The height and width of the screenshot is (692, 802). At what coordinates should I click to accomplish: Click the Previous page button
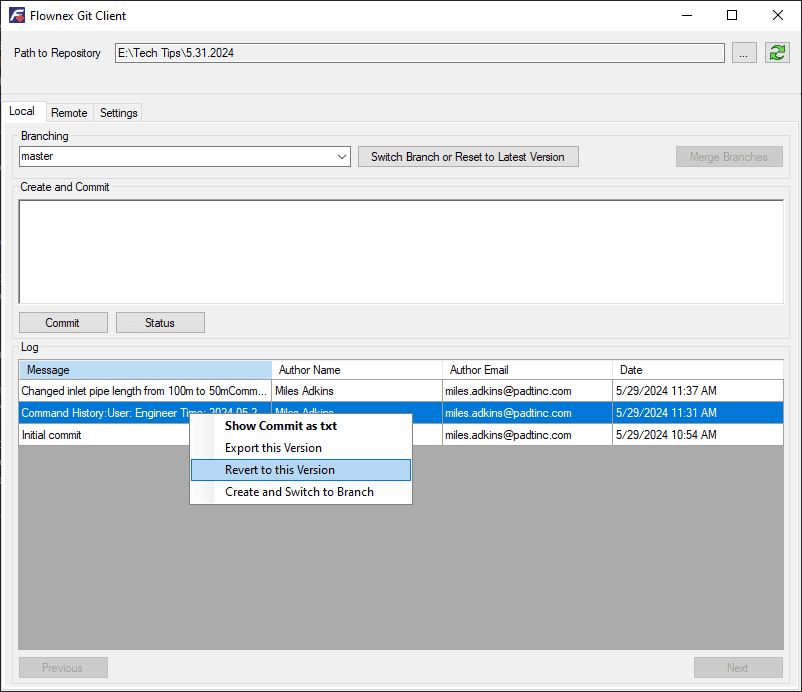click(x=63, y=667)
